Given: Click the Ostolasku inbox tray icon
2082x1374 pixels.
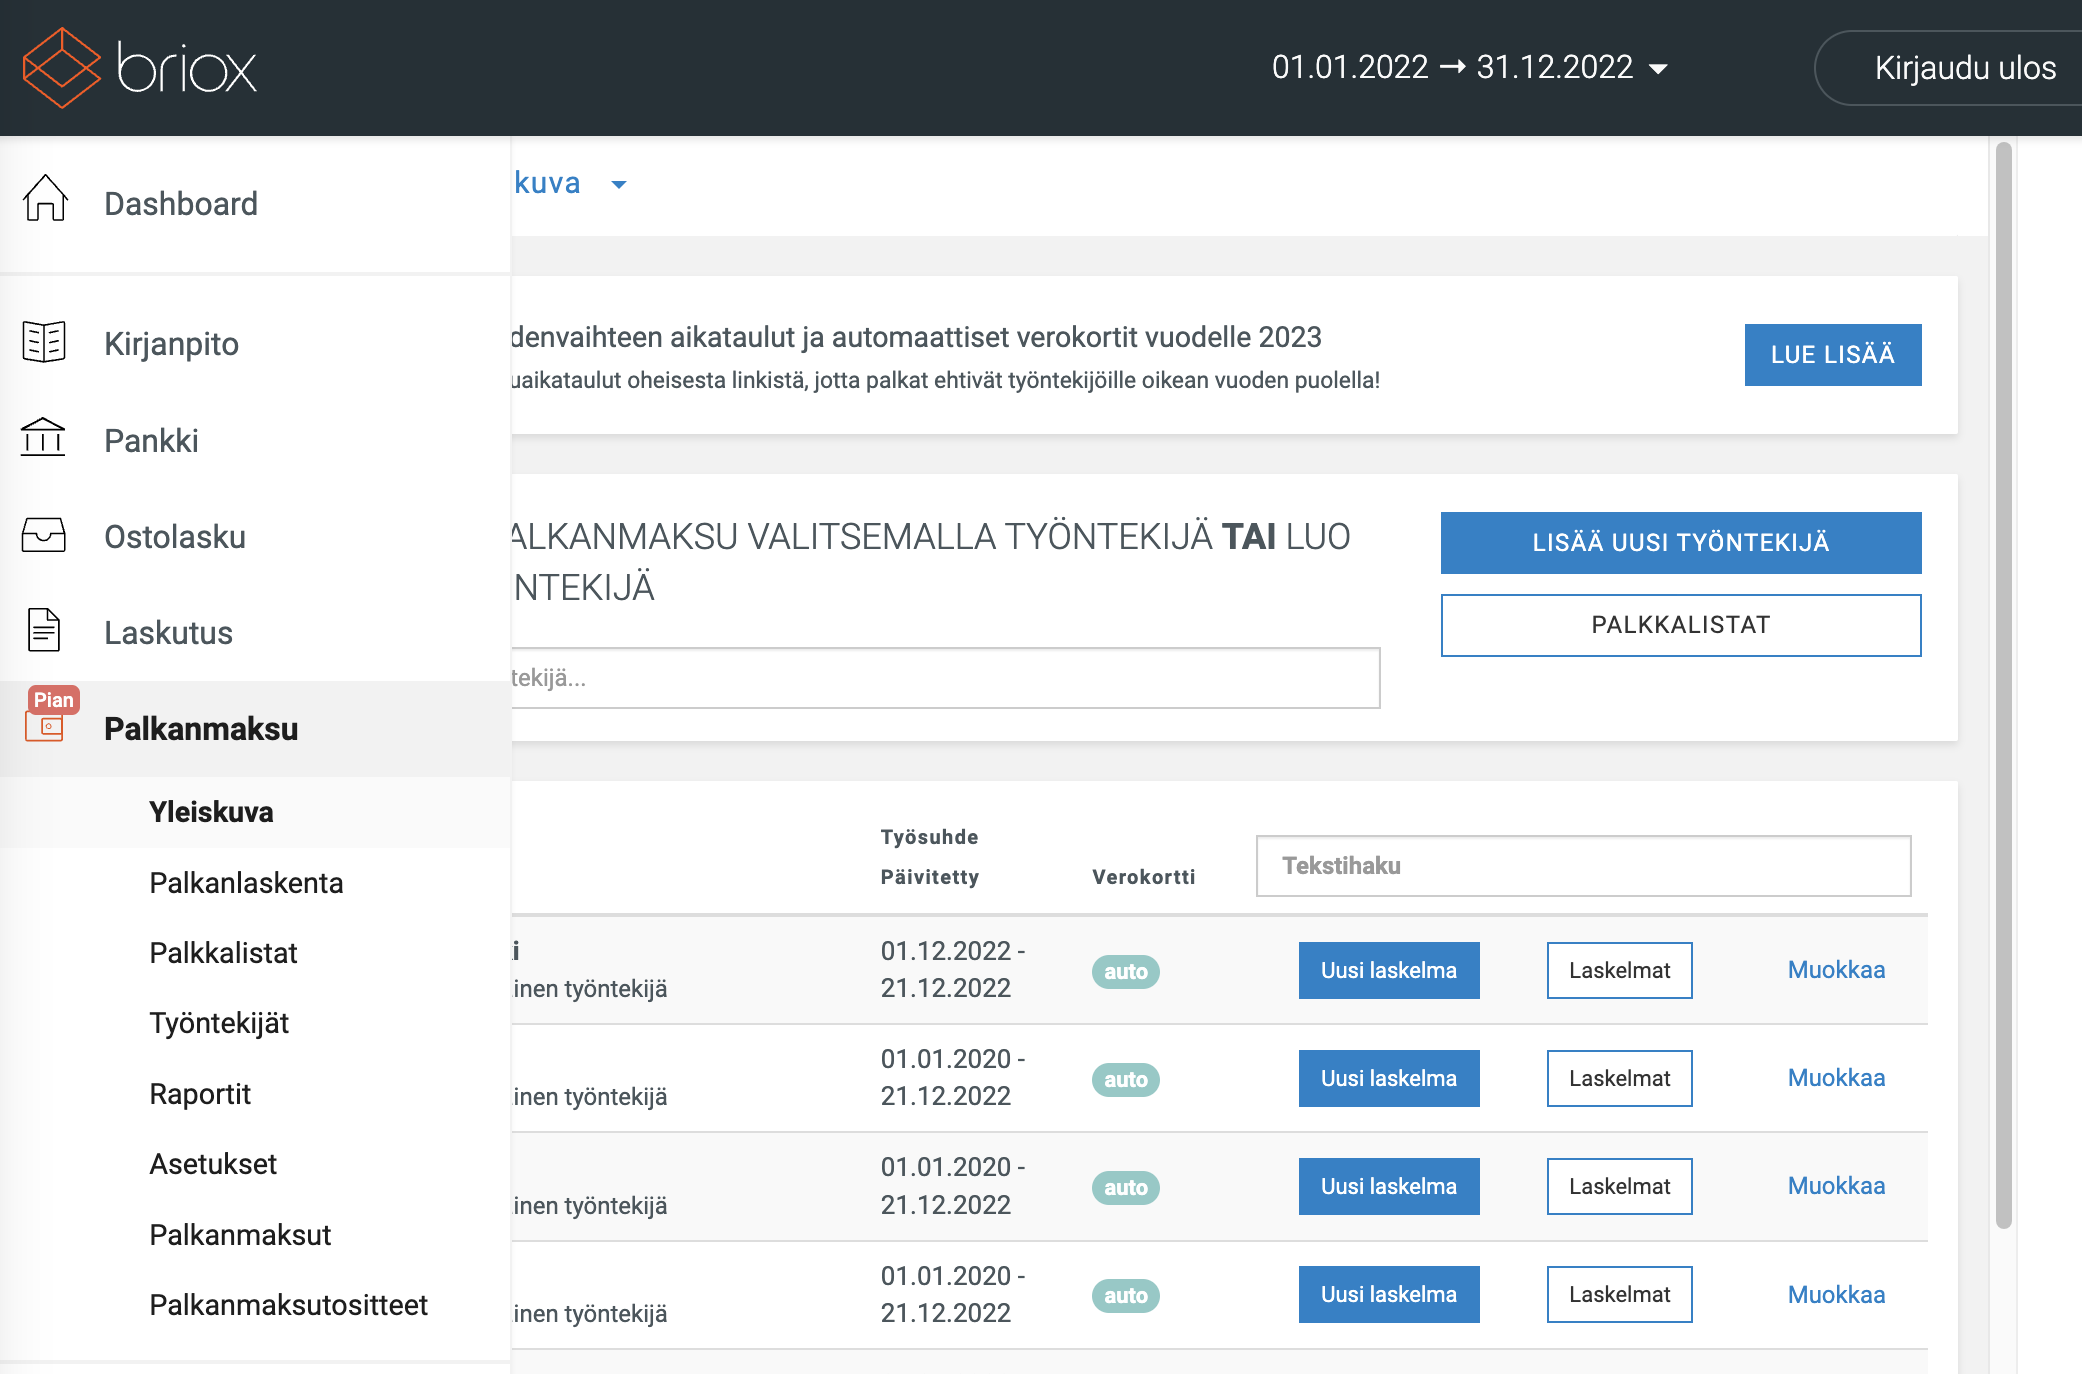Looking at the screenshot, I should point(44,535).
